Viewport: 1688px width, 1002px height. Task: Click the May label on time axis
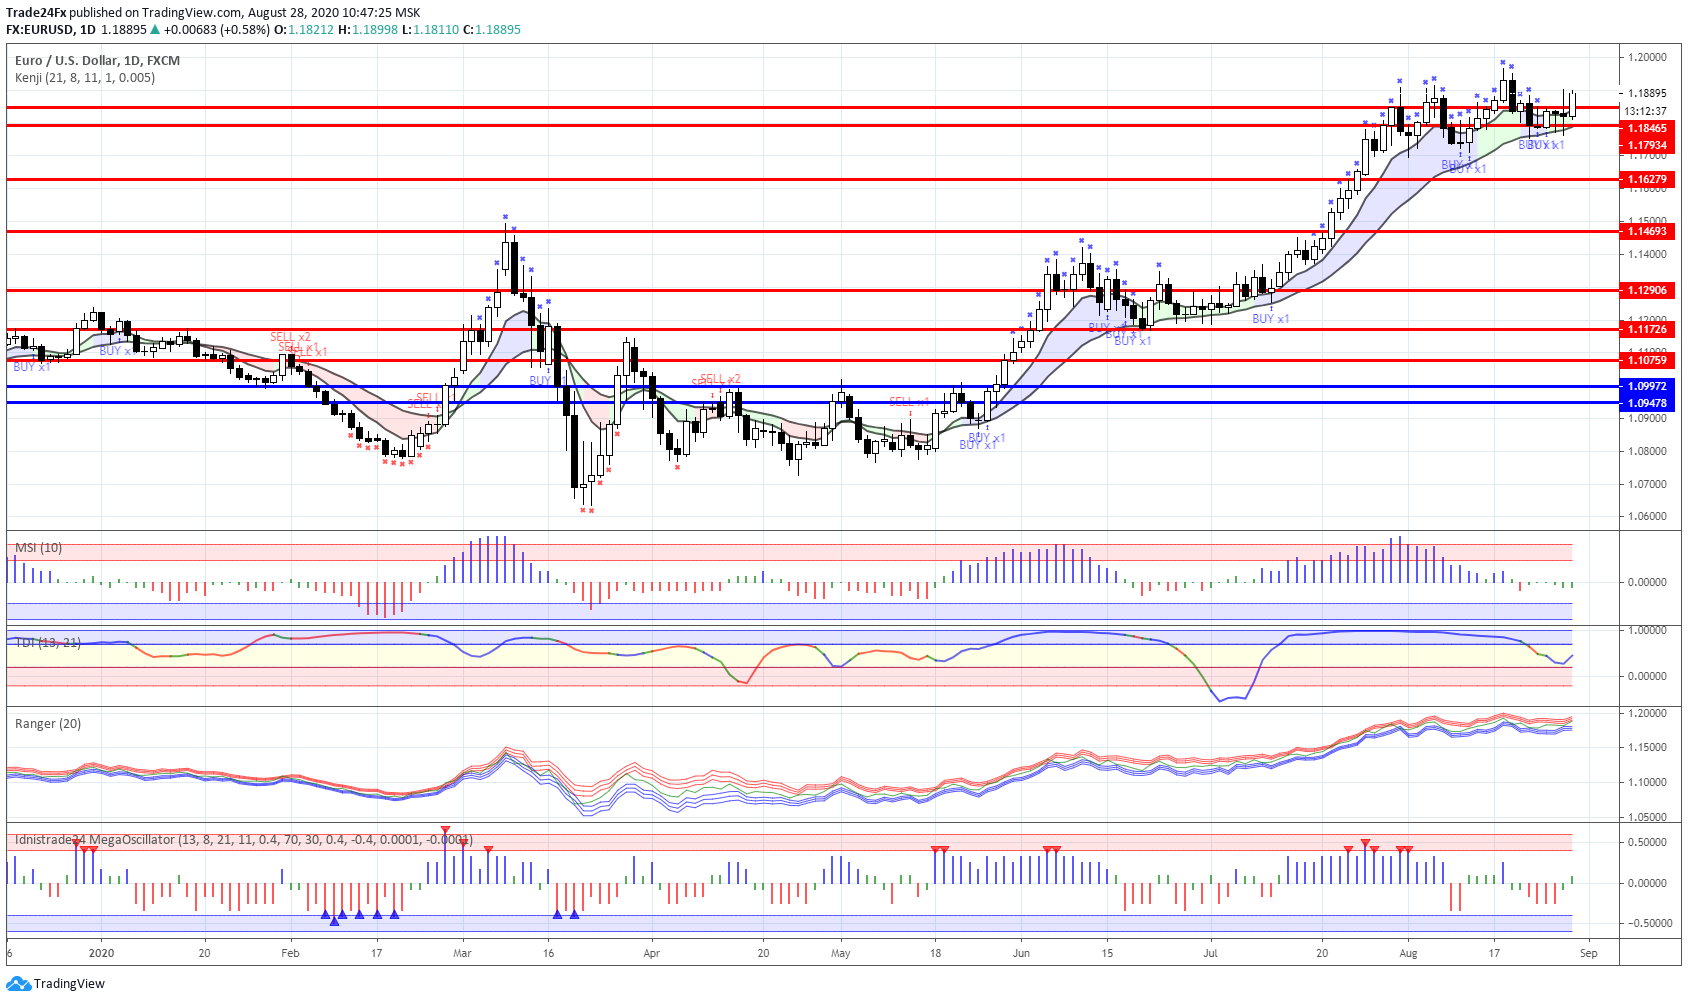pyautogui.click(x=841, y=953)
